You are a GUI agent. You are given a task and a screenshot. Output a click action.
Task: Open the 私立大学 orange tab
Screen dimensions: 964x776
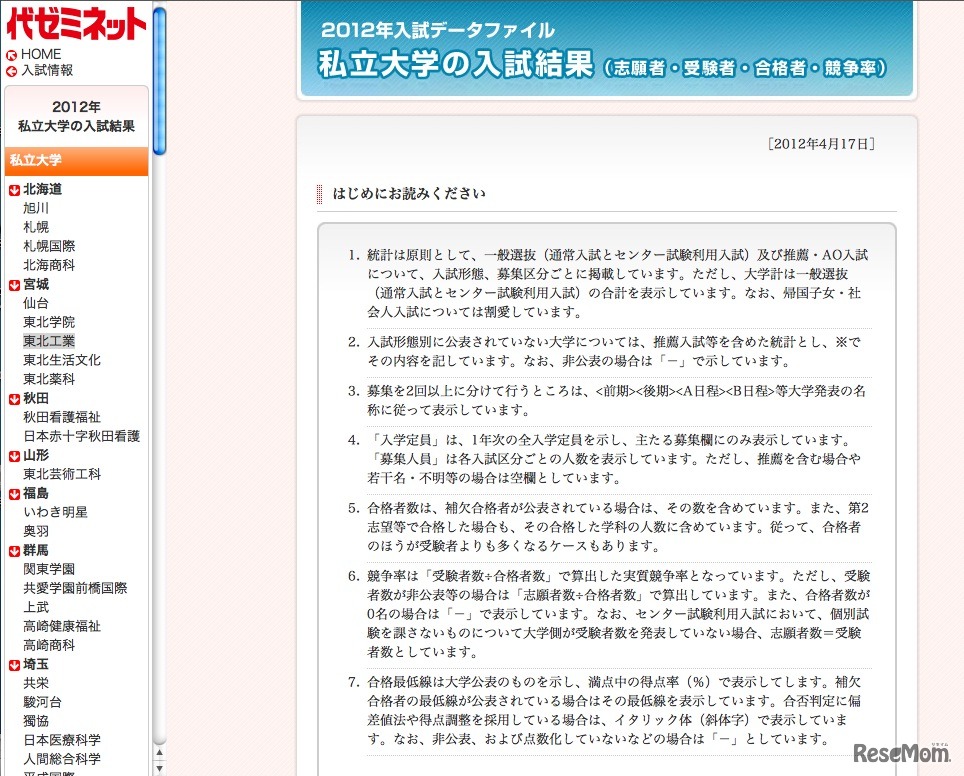pyautogui.click(x=76, y=160)
